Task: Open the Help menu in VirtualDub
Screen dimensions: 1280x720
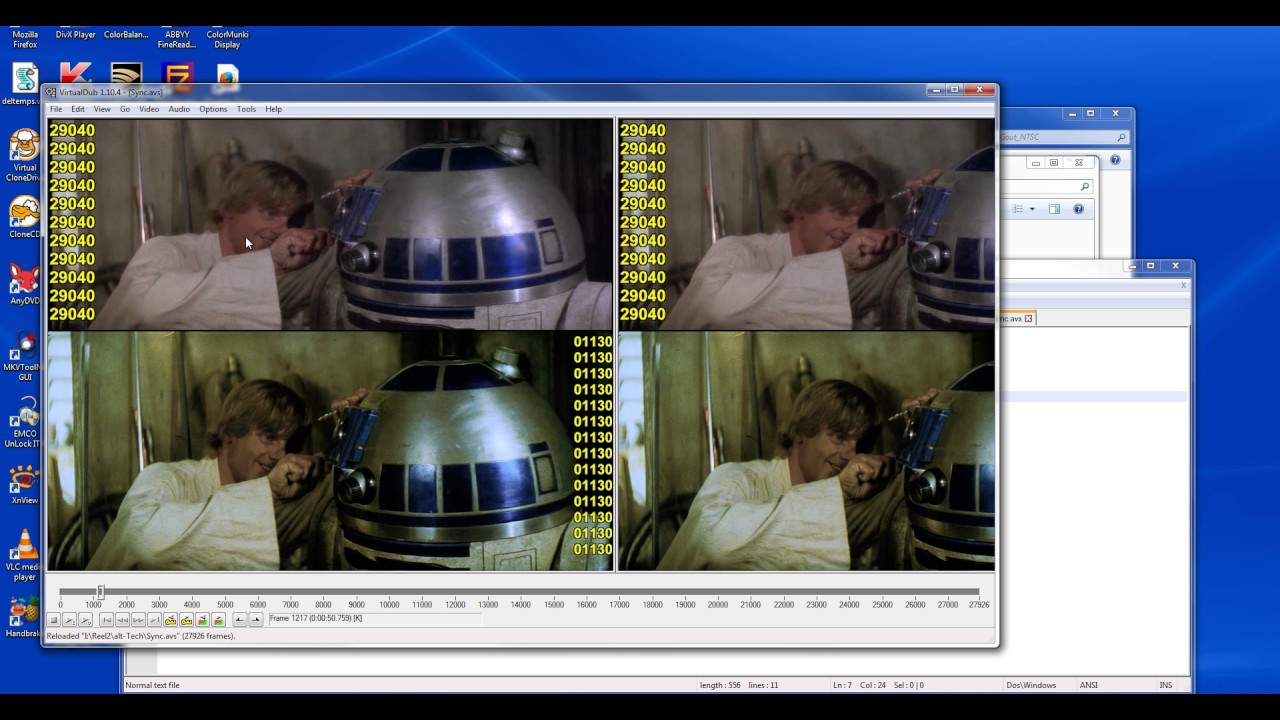Action: pyautogui.click(x=273, y=109)
